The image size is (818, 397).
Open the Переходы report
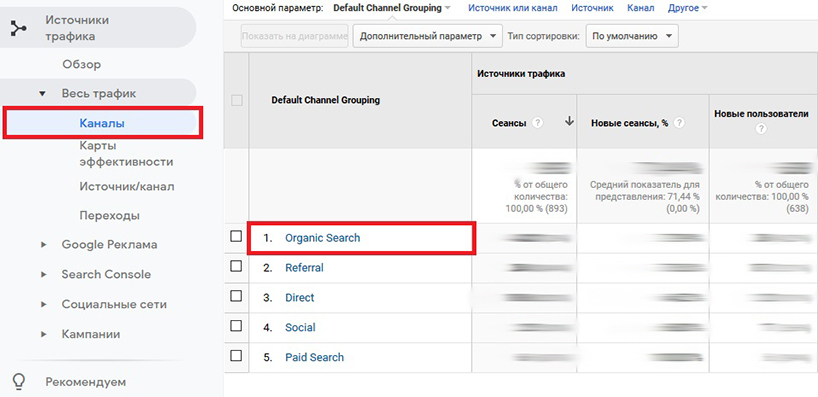(x=110, y=215)
